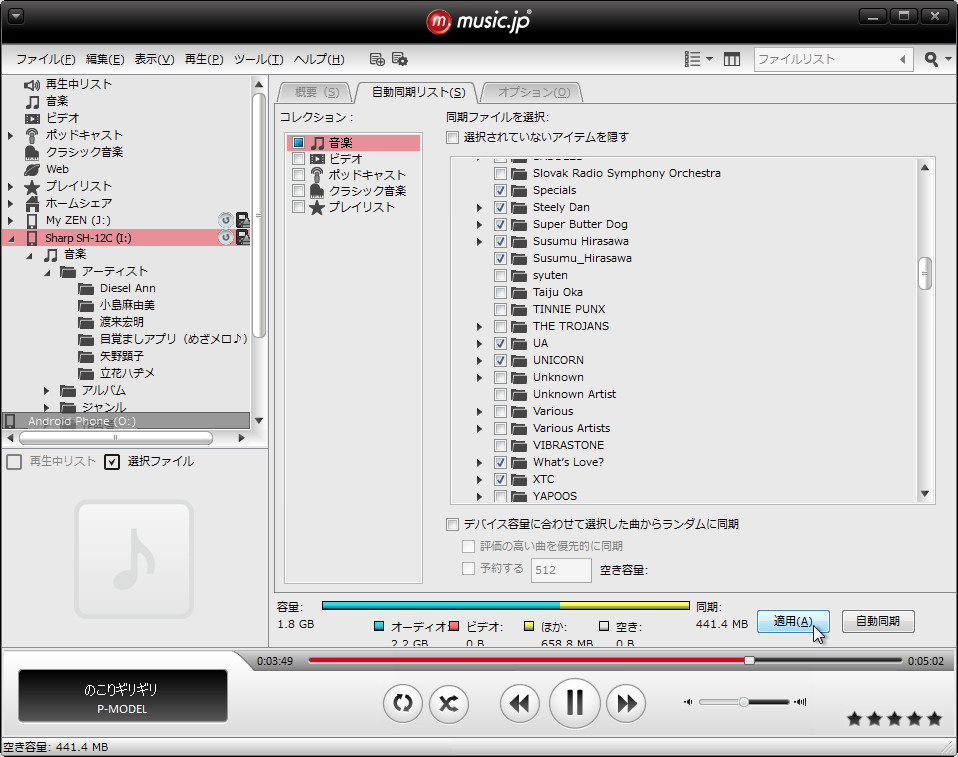Open the ヘルプ menu
The height and width of the screenshot is (757, 958).
coord(319,59)
